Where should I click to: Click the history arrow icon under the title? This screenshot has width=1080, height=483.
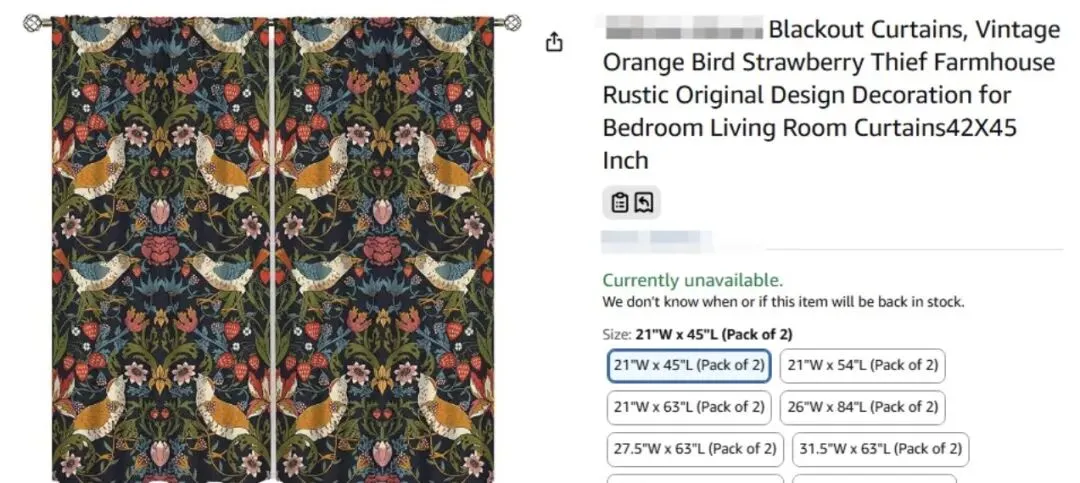click(x=644, y=203)
